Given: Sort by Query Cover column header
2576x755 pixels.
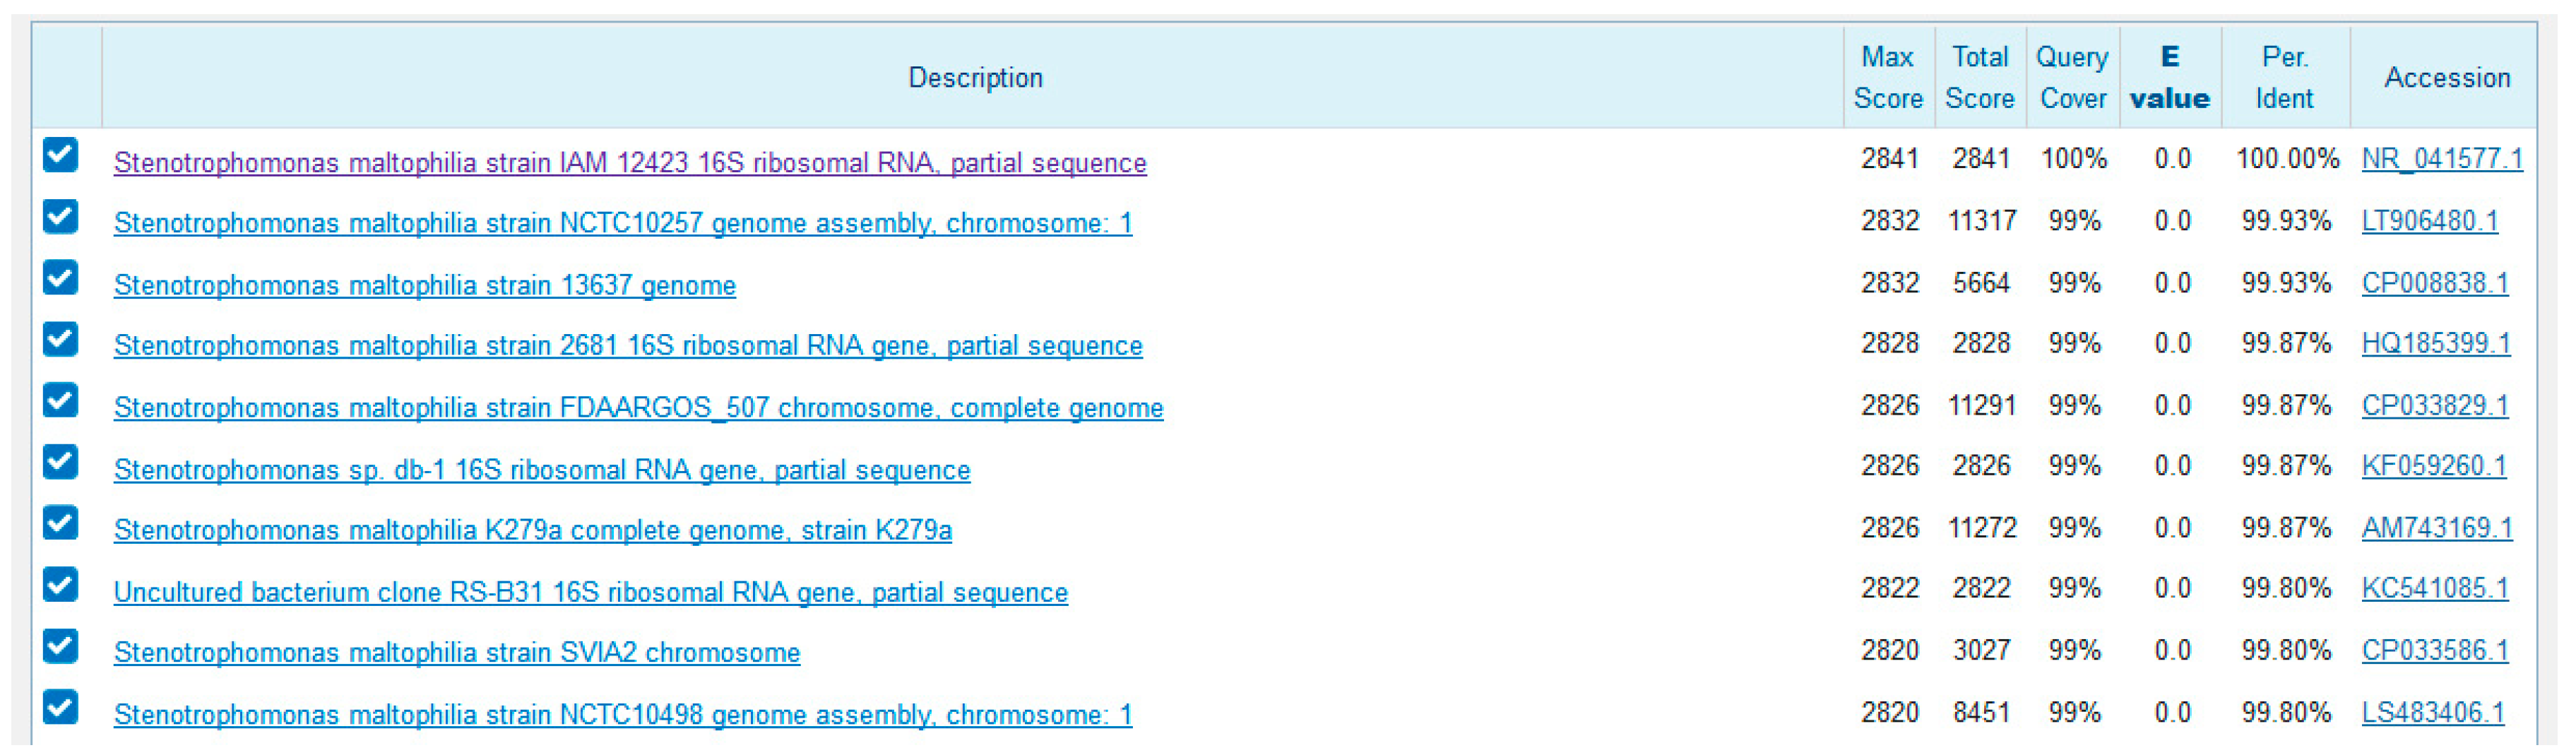Looking at the screenshot, I should (2072, 78).
